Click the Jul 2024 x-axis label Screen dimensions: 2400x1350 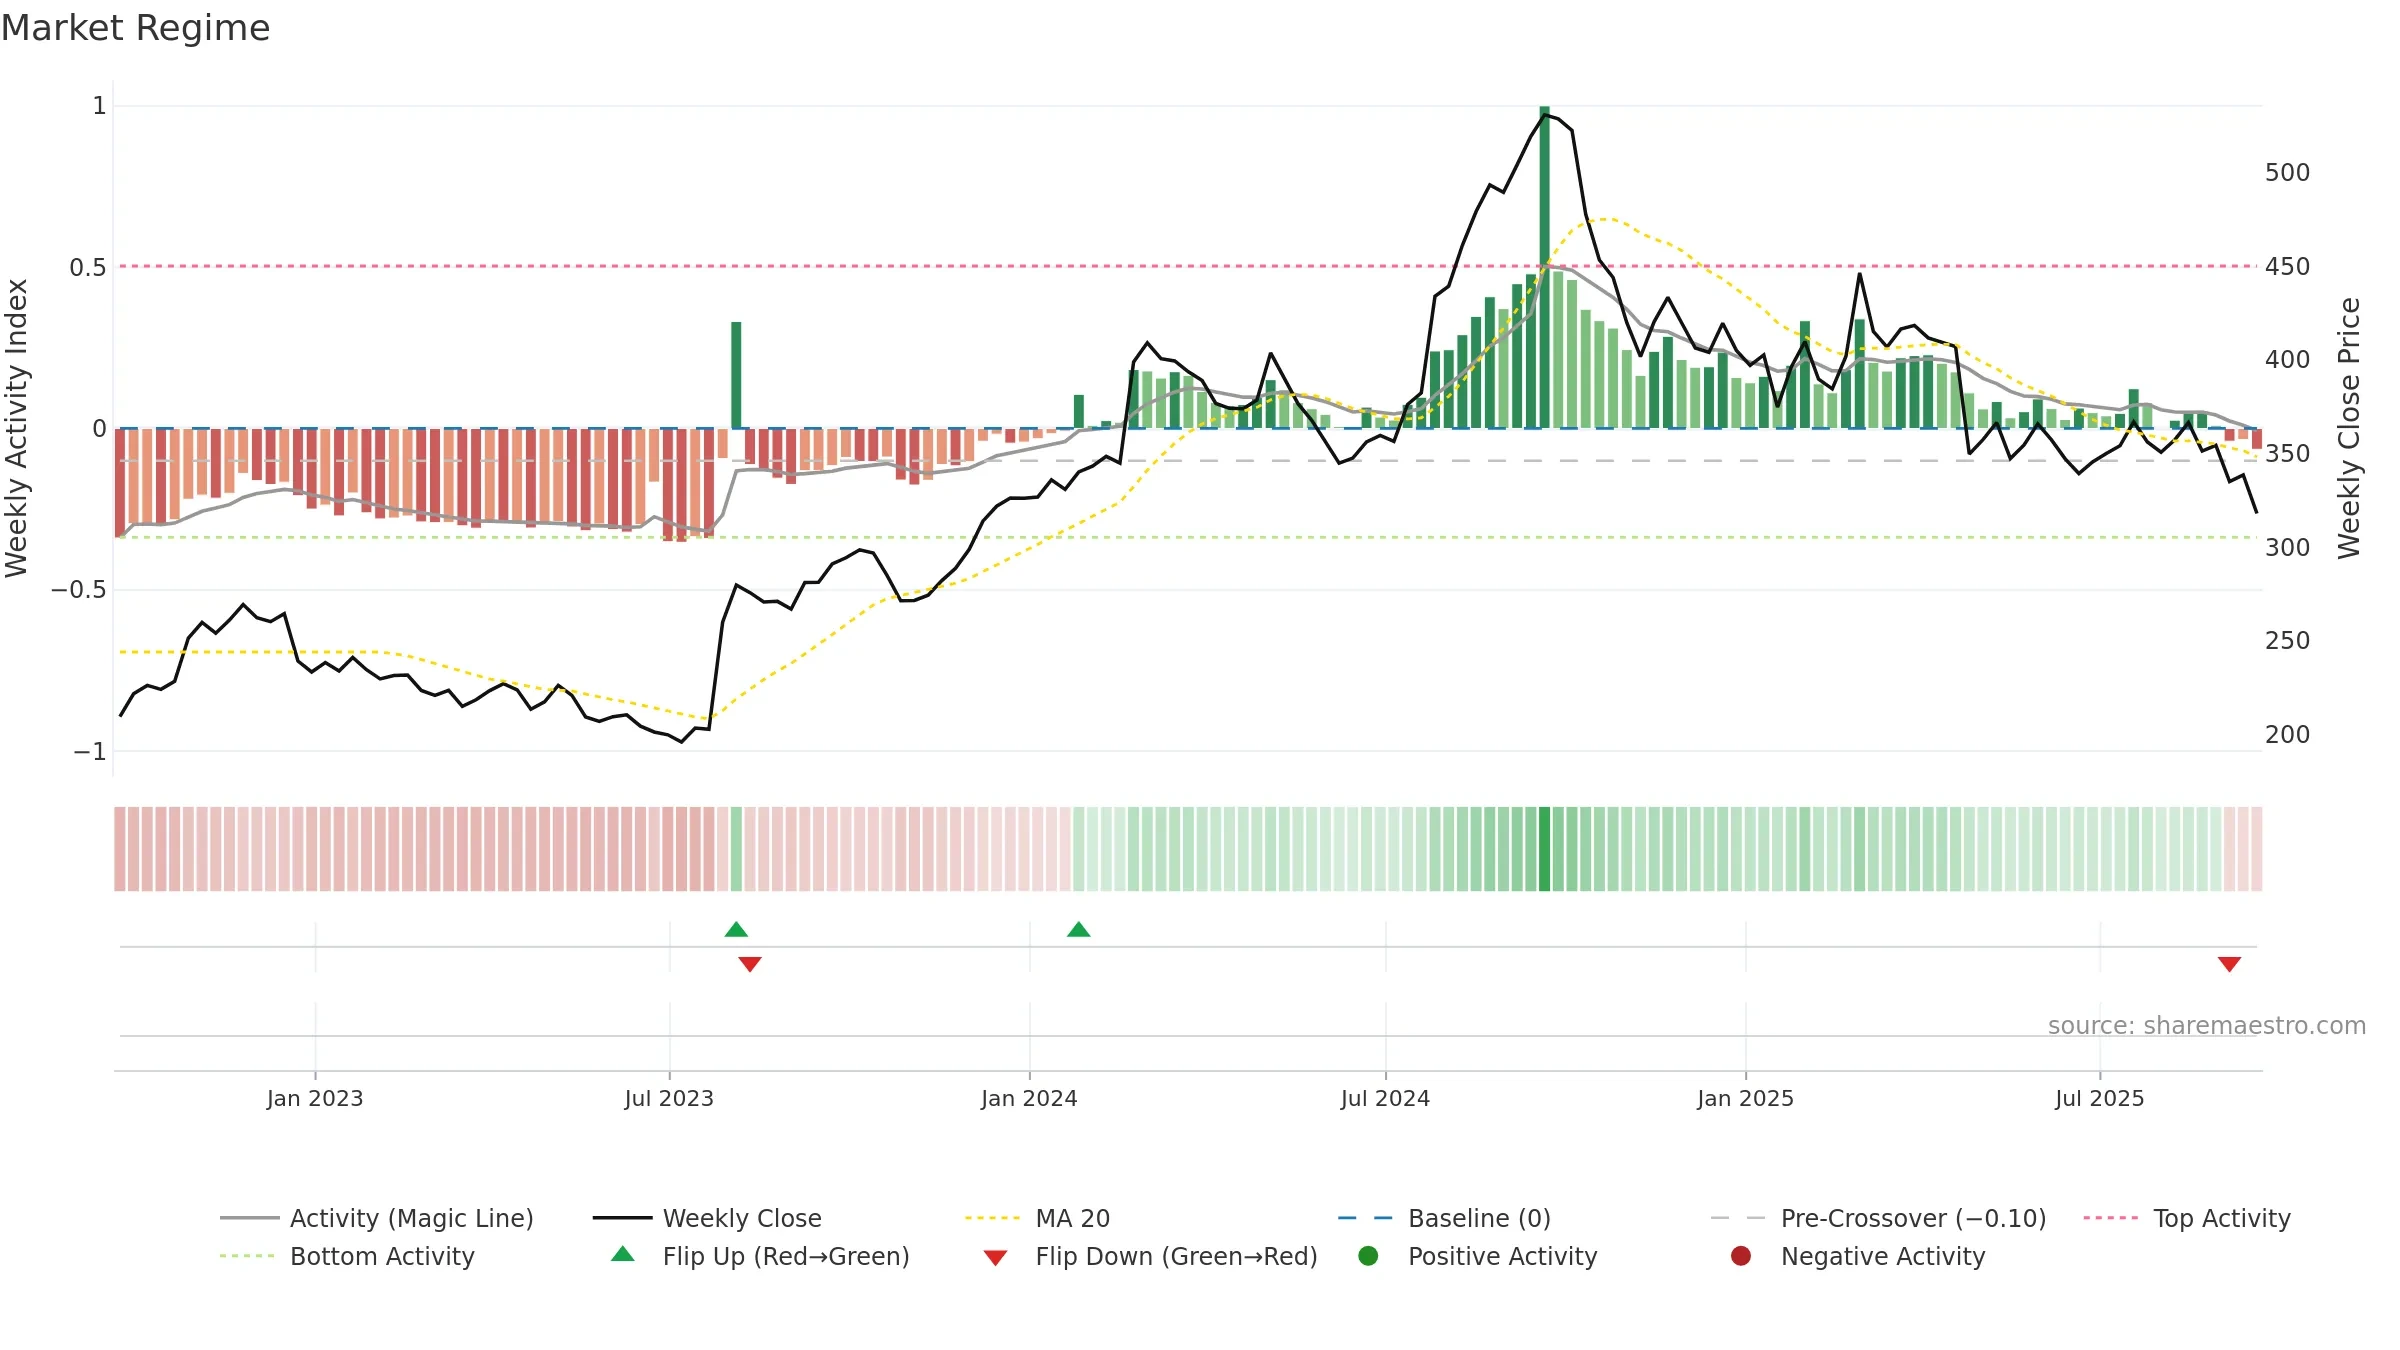[1385, 1098]
